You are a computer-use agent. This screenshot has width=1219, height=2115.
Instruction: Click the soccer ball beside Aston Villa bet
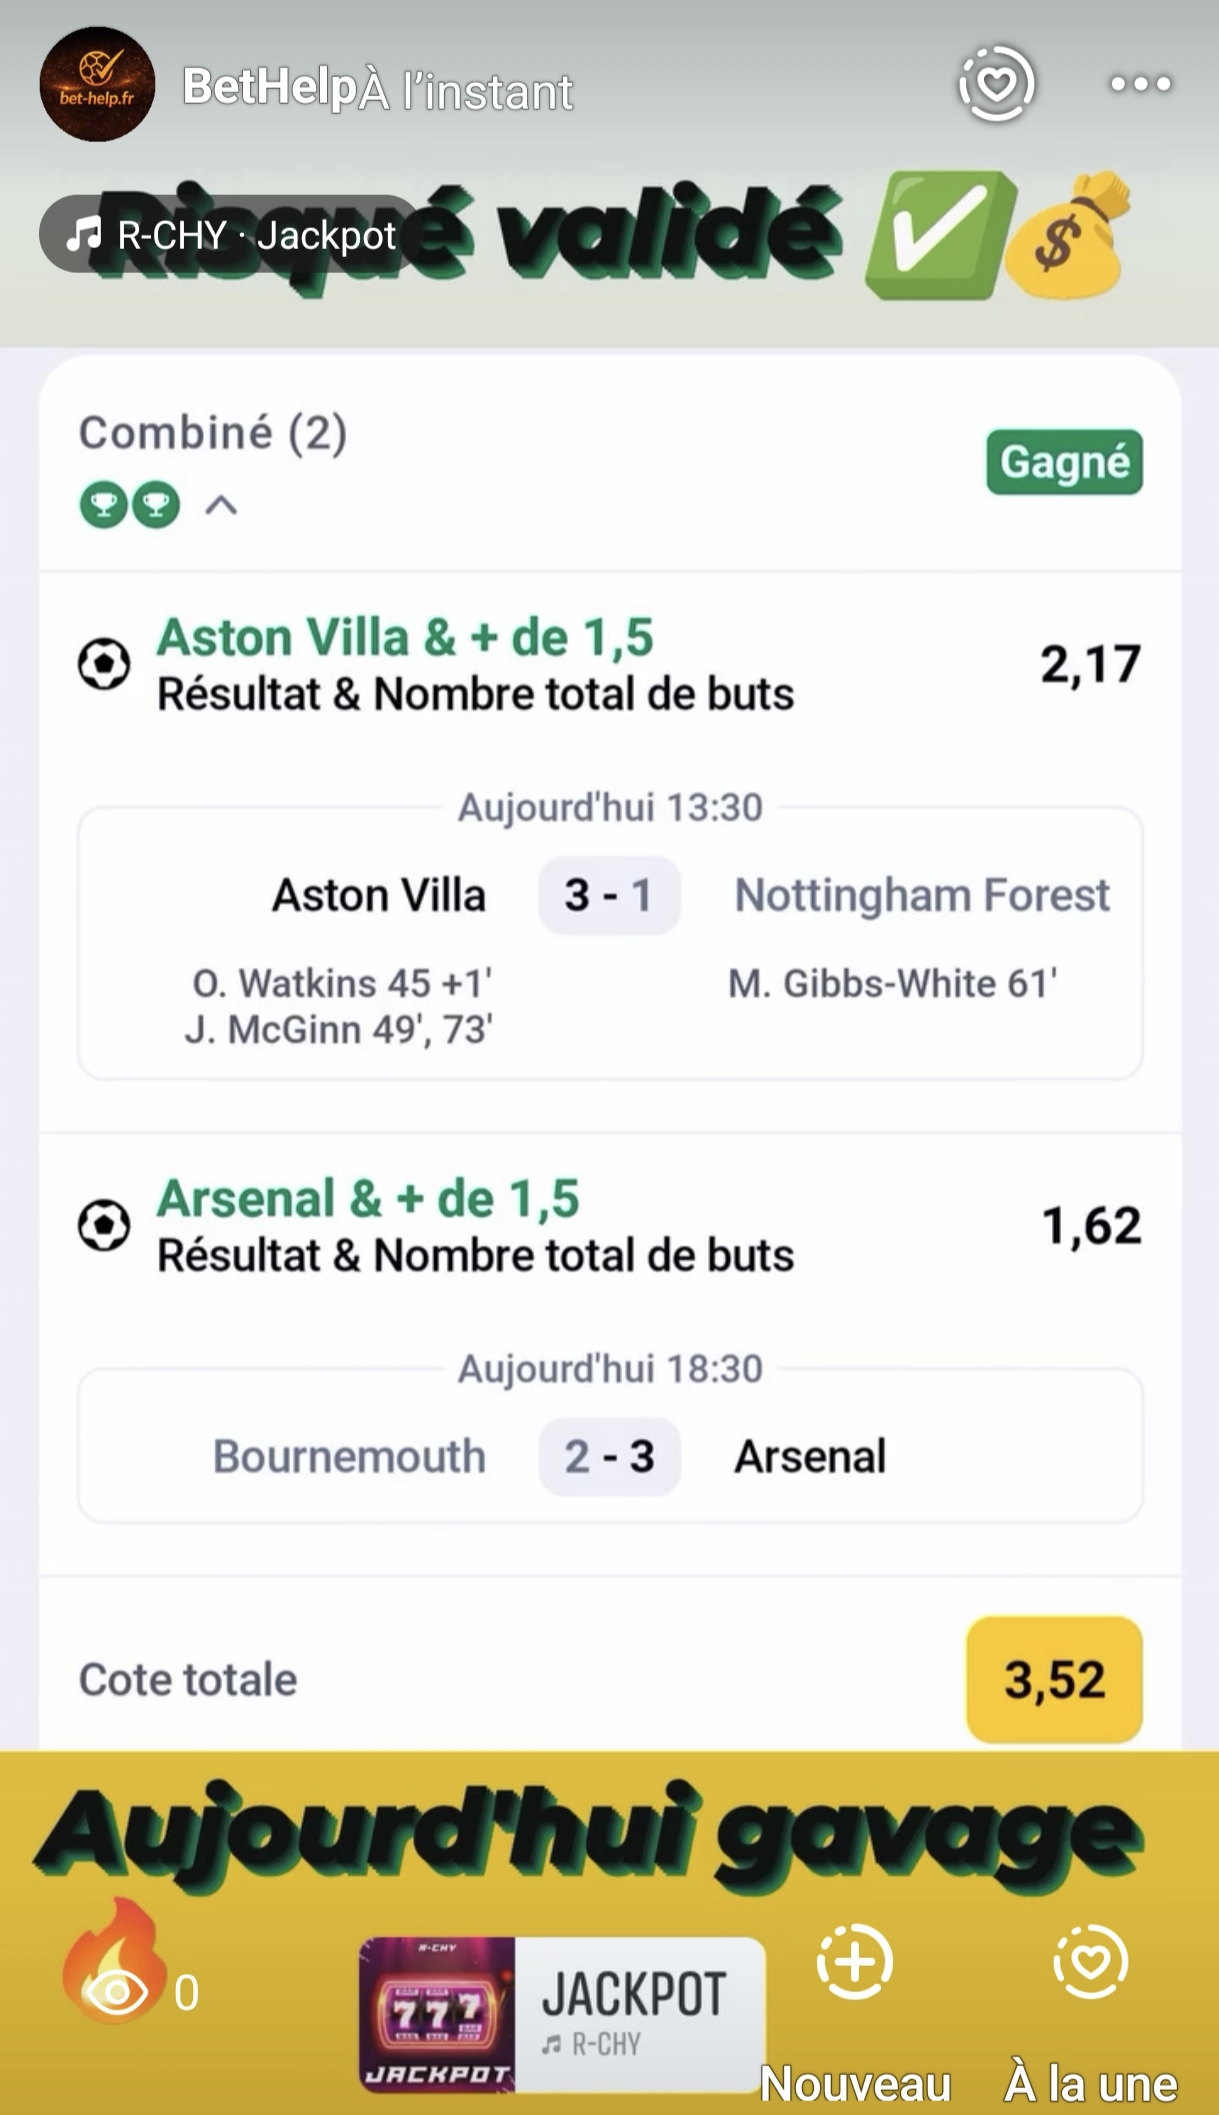pyautogui.click(x=104, y=664)
